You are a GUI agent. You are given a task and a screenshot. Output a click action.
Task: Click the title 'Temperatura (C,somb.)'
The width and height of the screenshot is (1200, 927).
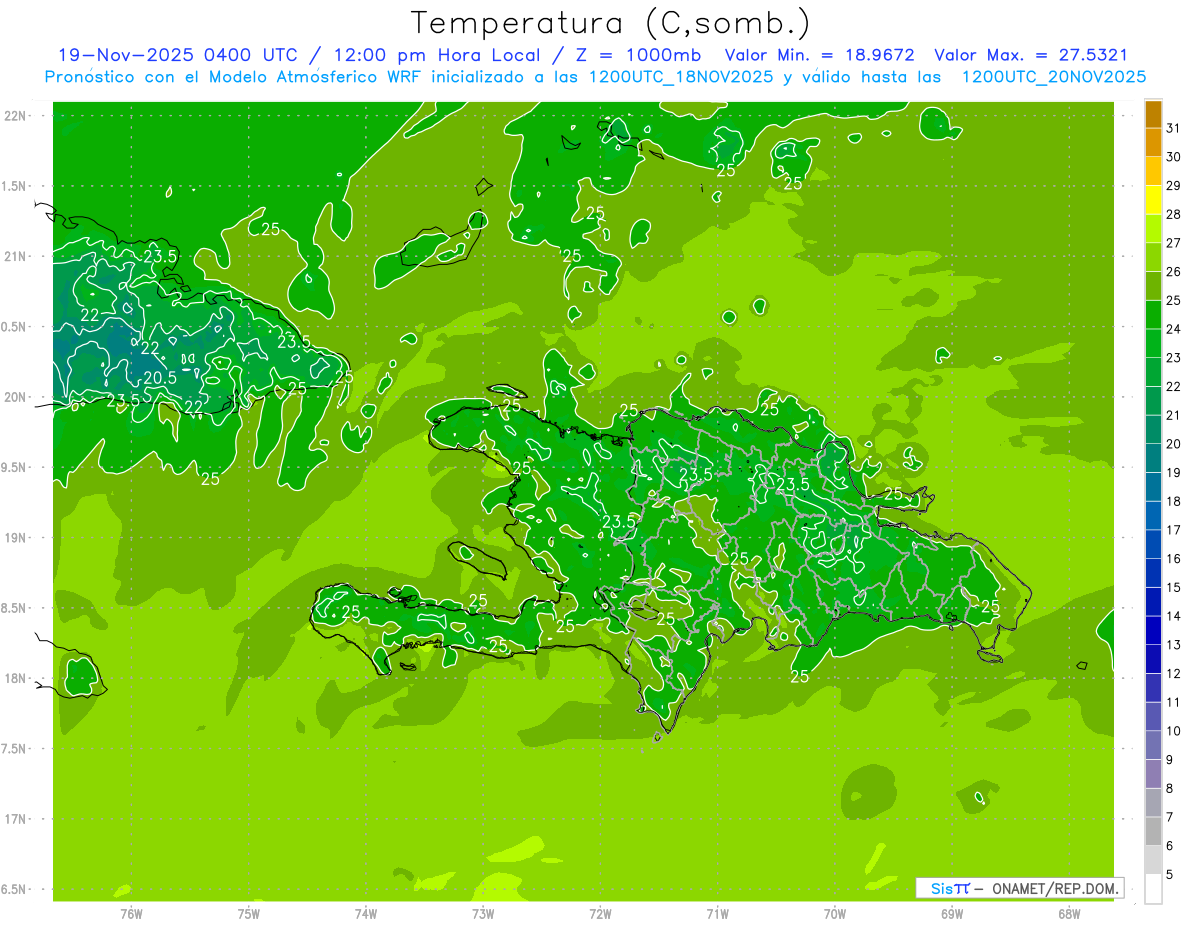click(611, 22)
